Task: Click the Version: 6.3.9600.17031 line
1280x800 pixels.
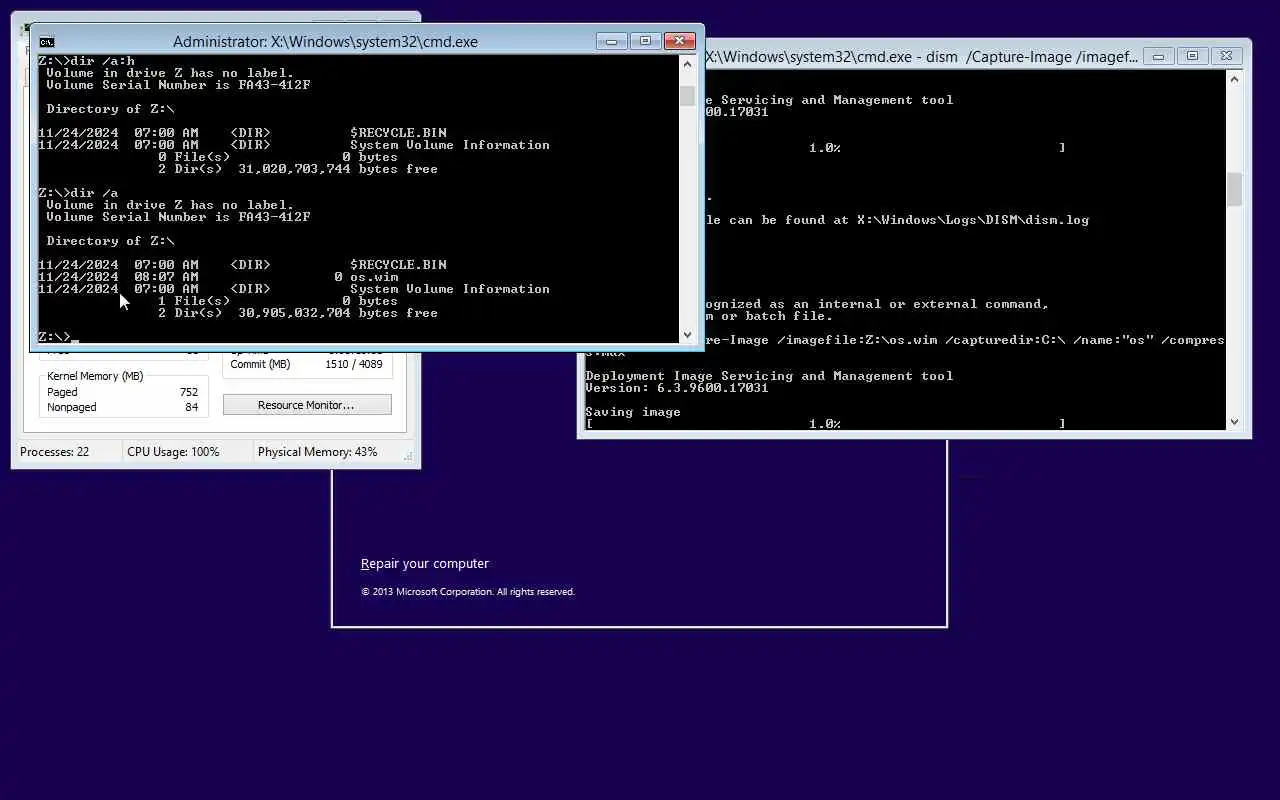Action: pos(677,388)
